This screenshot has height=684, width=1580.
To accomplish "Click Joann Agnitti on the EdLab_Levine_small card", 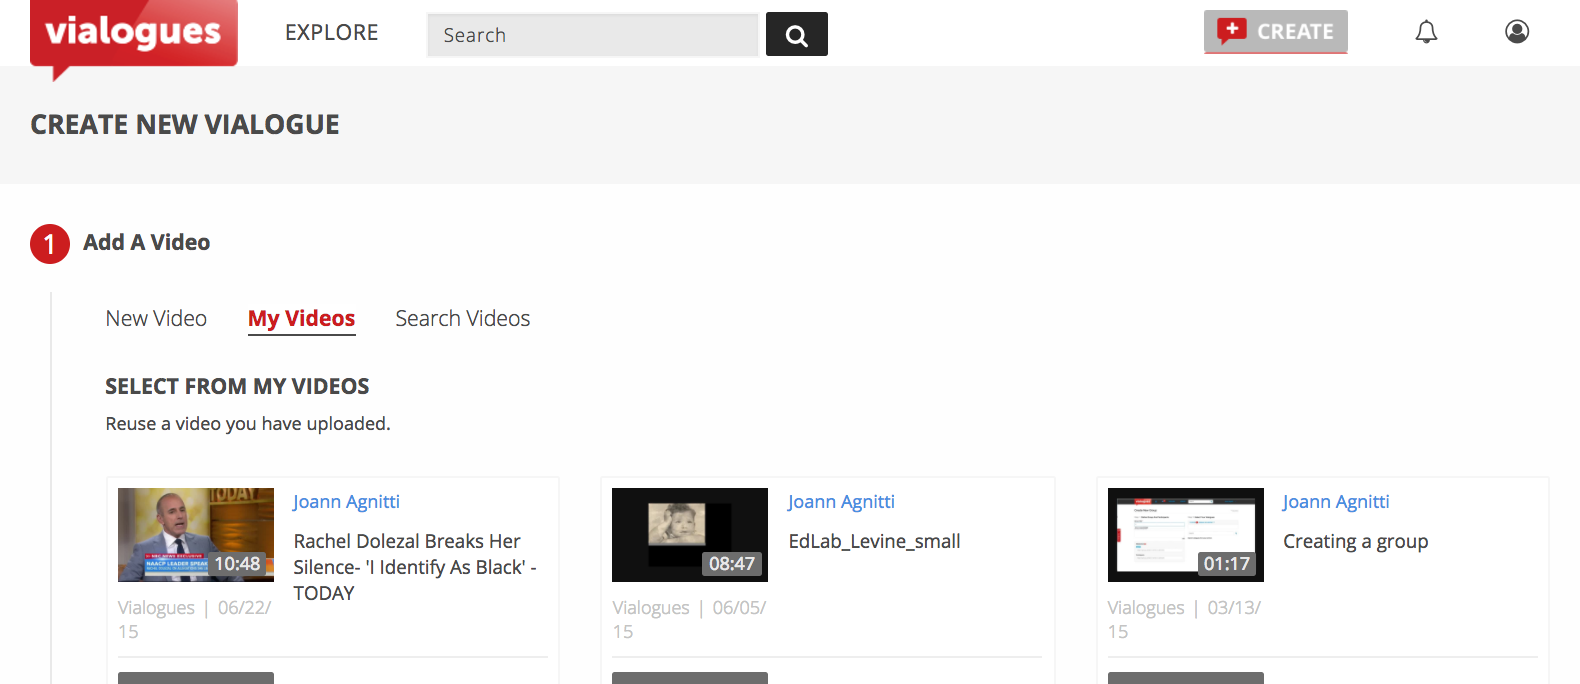I will point(841,502).
